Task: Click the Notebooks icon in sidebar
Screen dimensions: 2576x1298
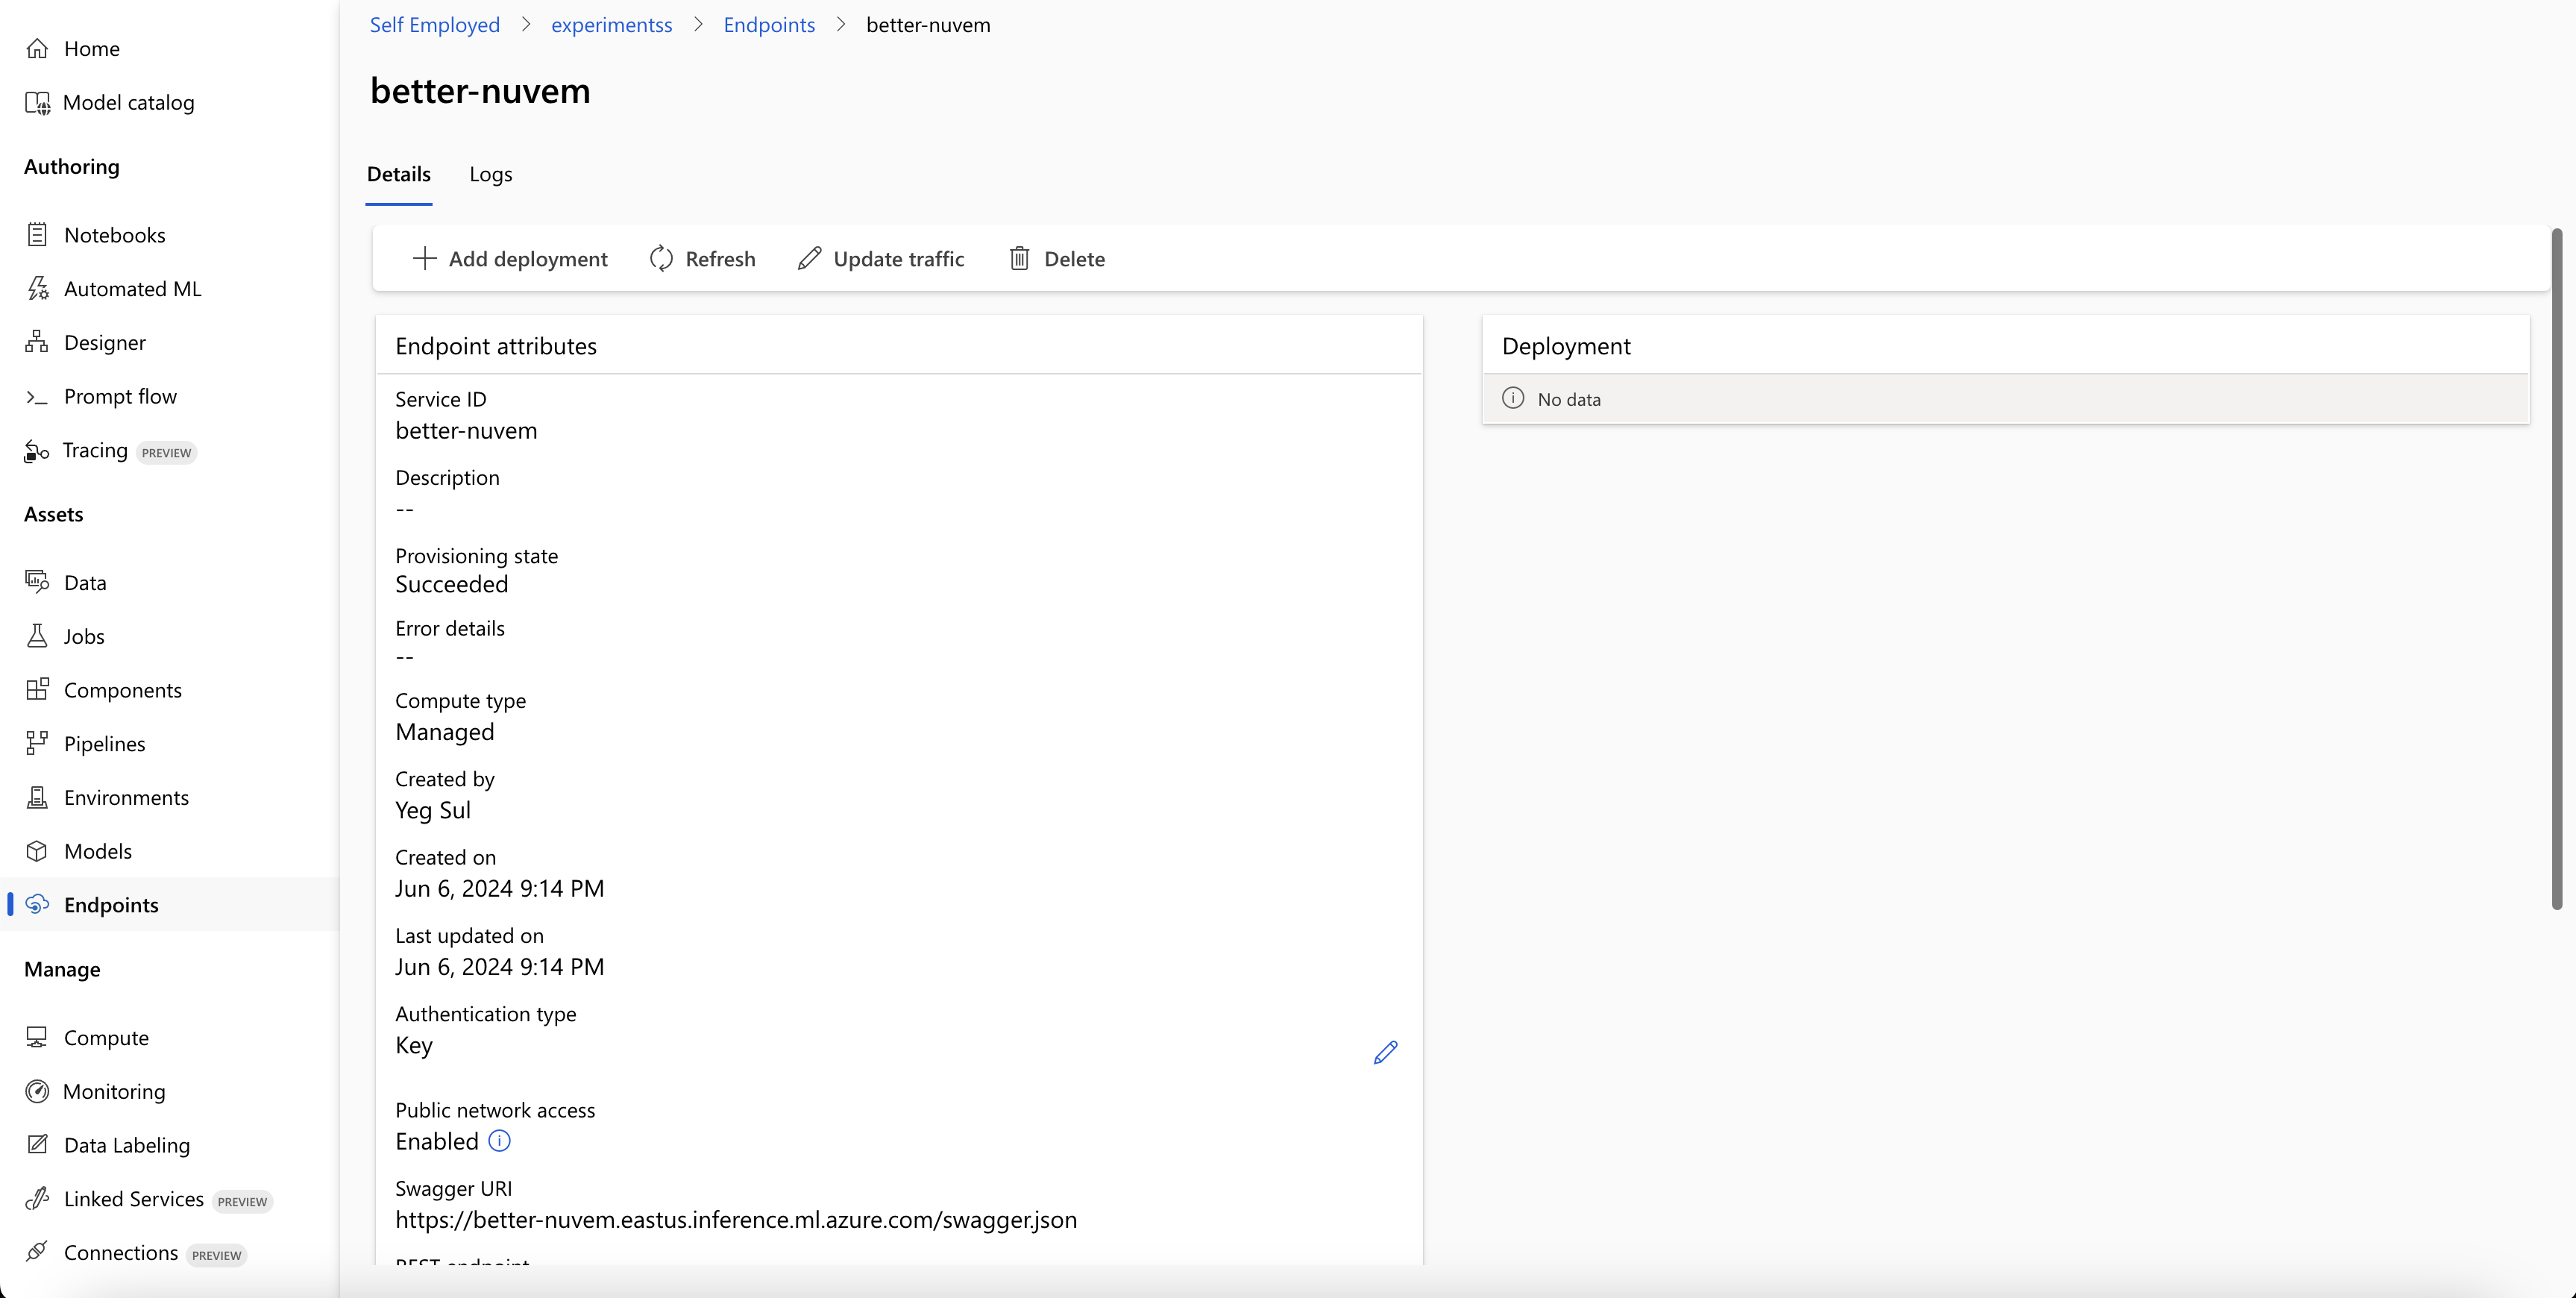Action: [x=37, y=235]
